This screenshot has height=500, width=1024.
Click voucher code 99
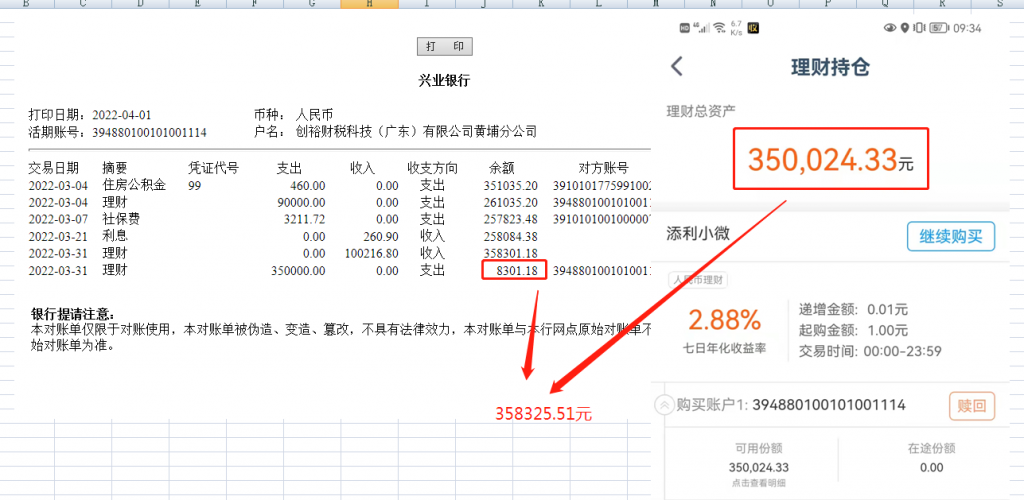pyautogui.click(x=194, y=185)
